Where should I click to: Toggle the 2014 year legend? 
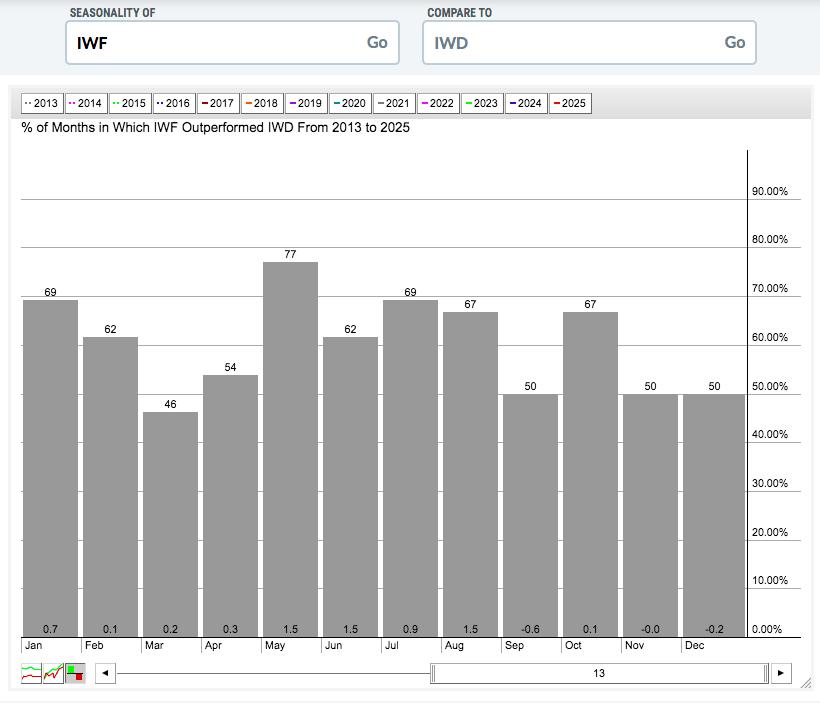pos(86,103)
